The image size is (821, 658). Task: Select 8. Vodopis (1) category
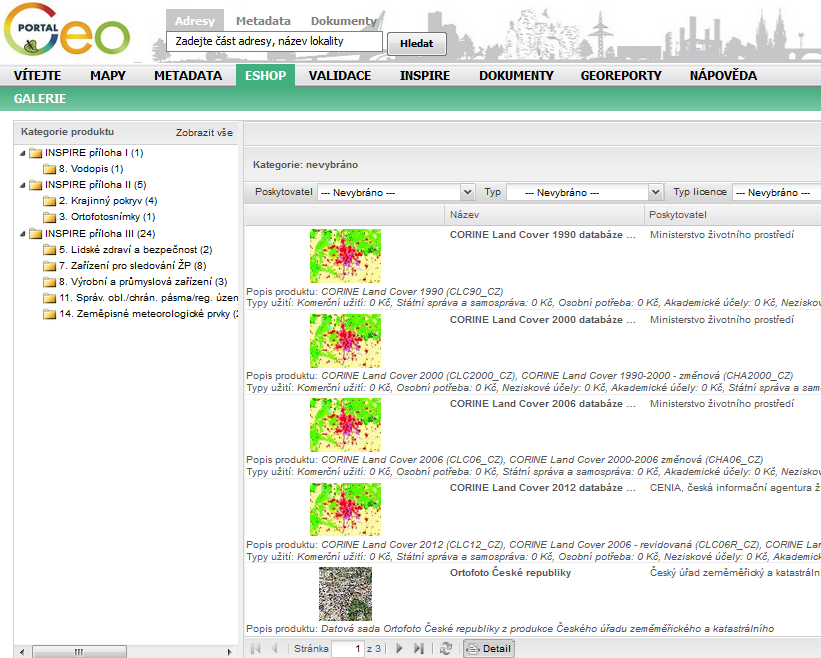91,169
